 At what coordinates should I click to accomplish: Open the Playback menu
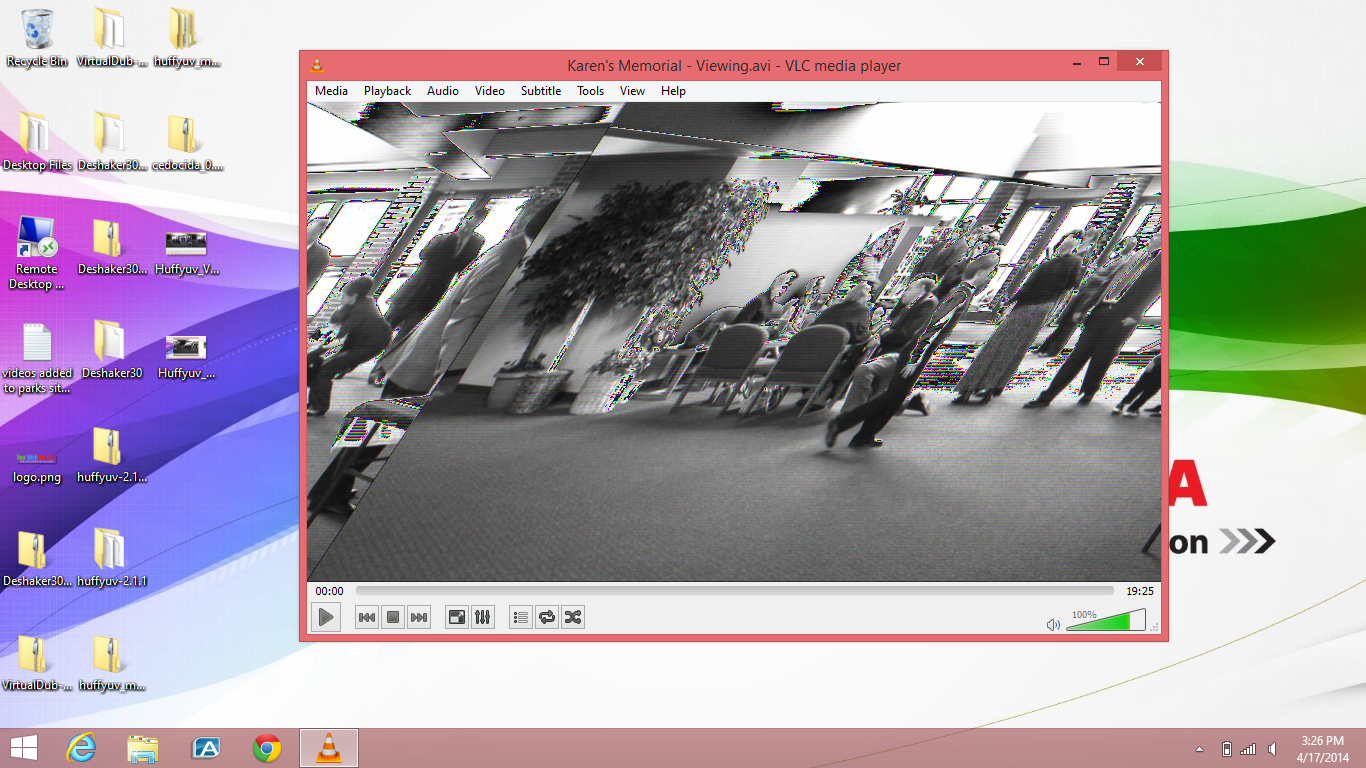coord(387,91)
